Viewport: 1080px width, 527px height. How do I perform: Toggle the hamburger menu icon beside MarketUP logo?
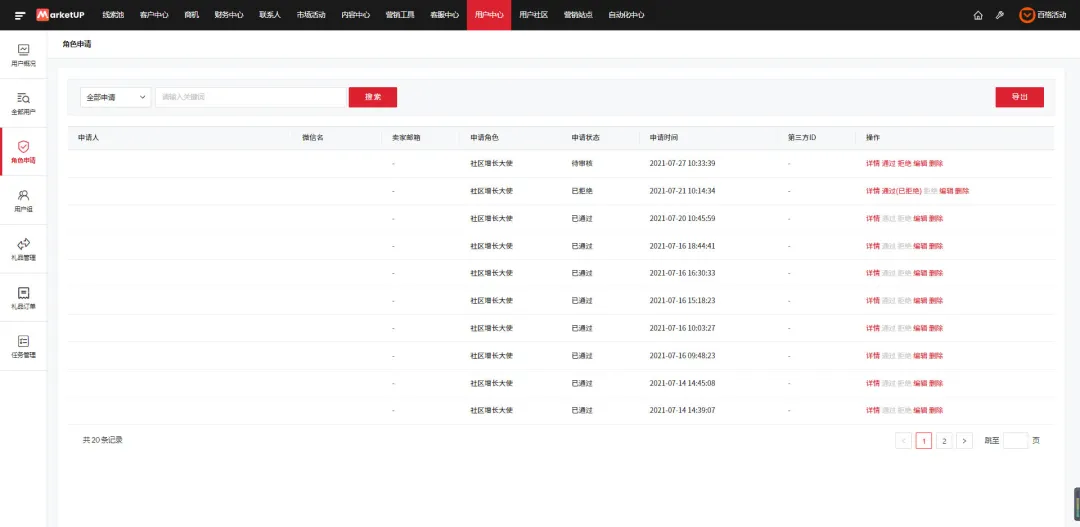coord(20,15)
